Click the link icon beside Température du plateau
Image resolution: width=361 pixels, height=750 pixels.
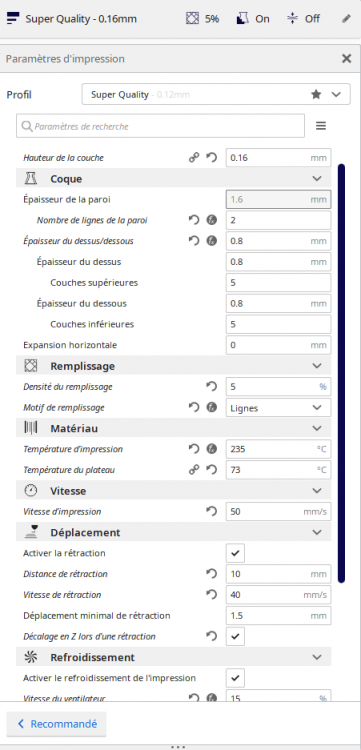(194, 470)
